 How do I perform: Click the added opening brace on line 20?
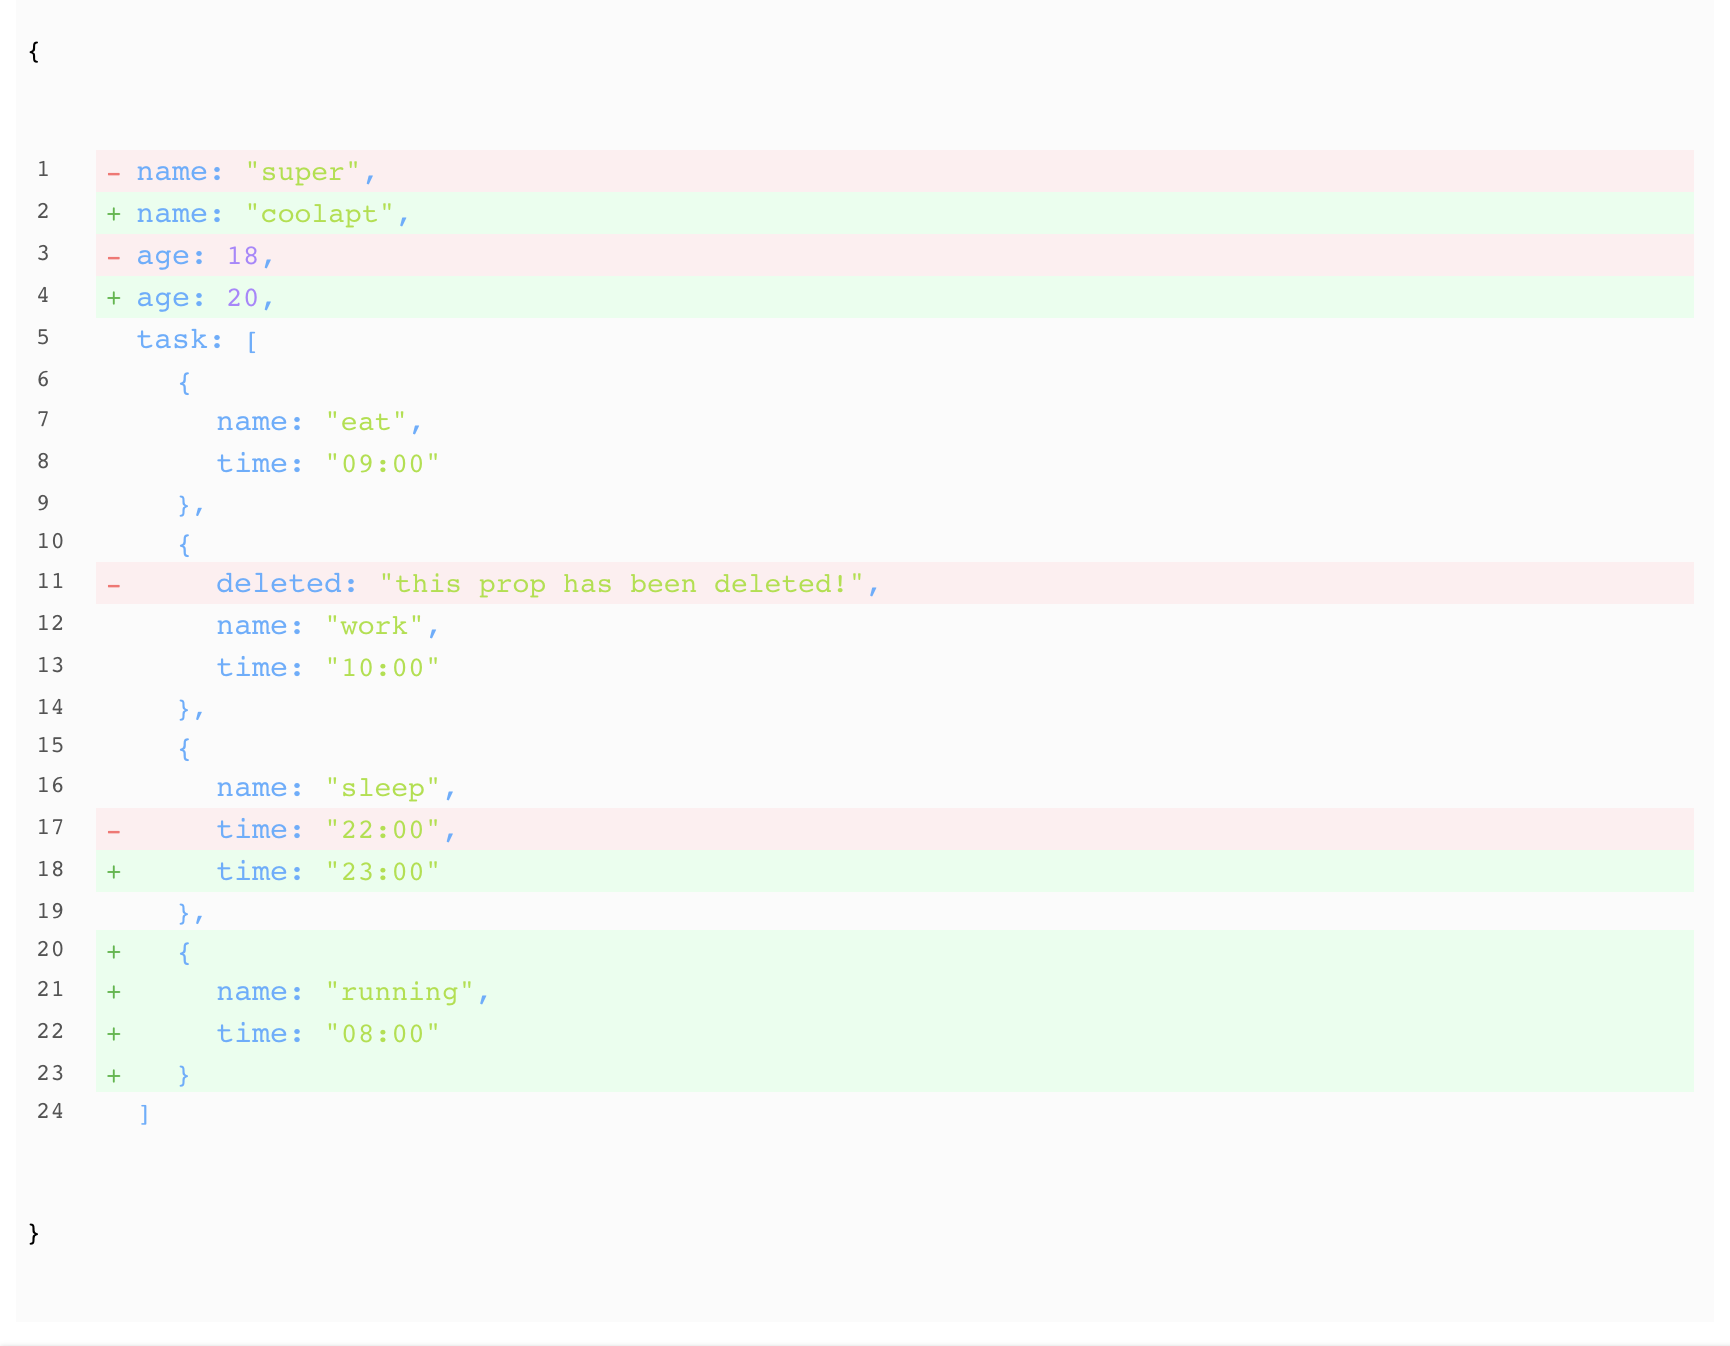click(185, 952)
